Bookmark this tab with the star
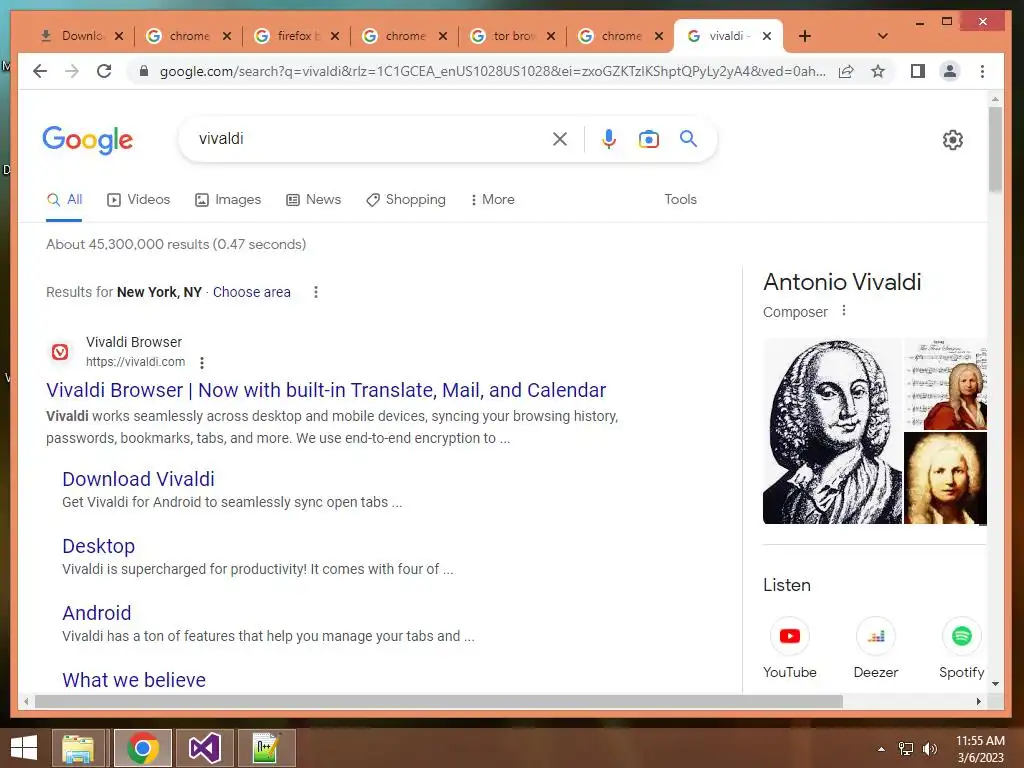This screenshot has height=768, width=1024. click(x=878, y=71)
